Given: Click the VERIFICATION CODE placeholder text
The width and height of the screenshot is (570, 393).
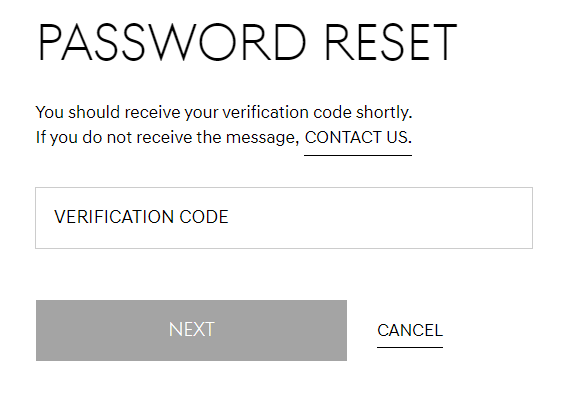Looking at the screenshot, I should pyautogui.click(x=141, y=217).
